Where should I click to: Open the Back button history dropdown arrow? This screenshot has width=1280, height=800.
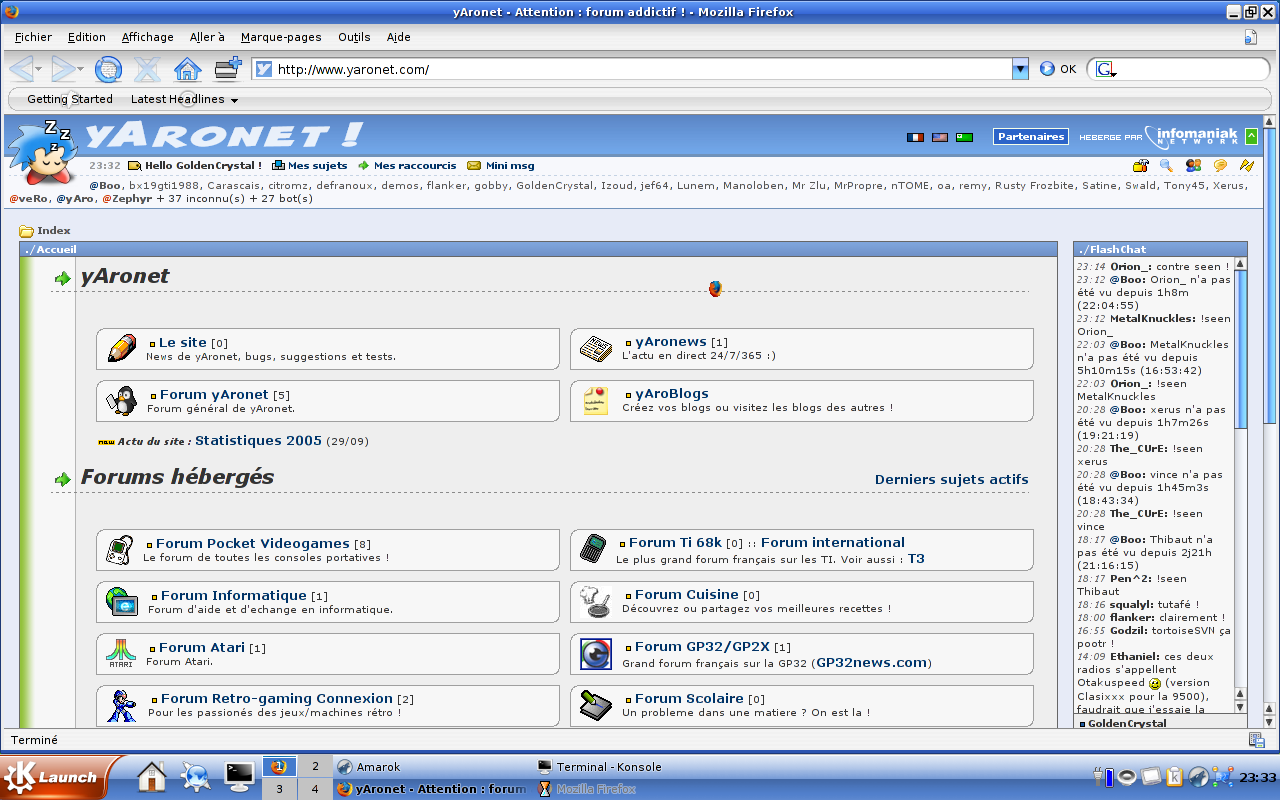[x=39, y=69]
